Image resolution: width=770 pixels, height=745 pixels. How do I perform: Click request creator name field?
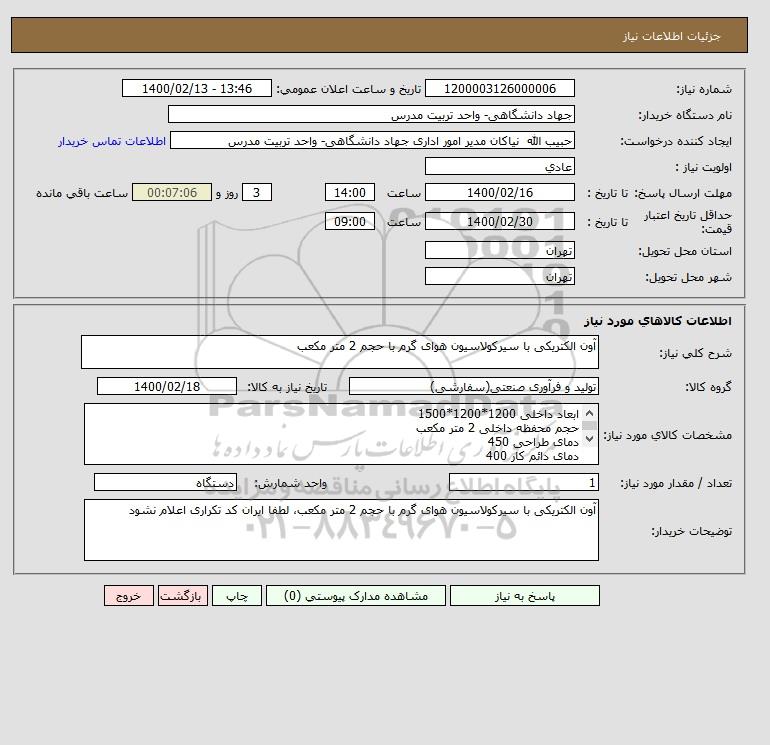[372, 140]
